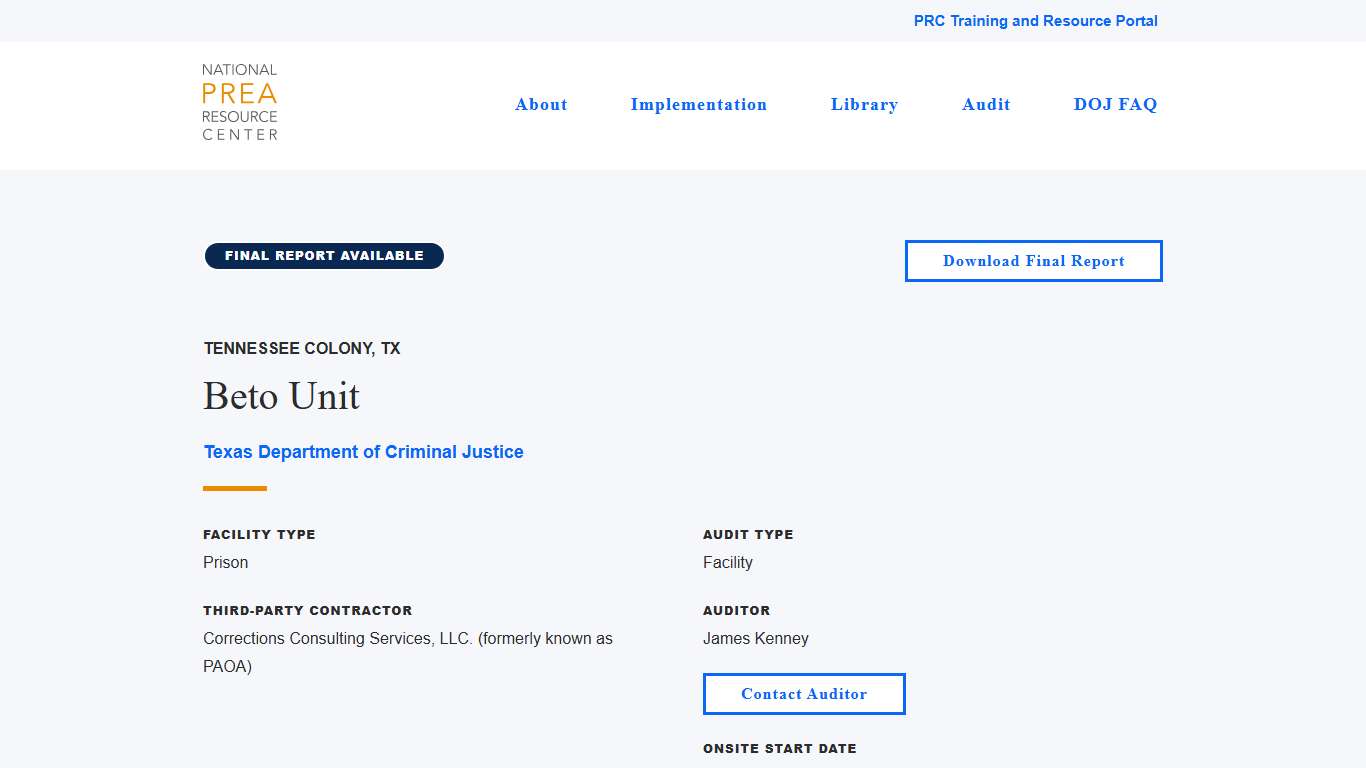Open the Audit navigation item
Viewport: 1366px width, 768px height.
click(986, 105)
